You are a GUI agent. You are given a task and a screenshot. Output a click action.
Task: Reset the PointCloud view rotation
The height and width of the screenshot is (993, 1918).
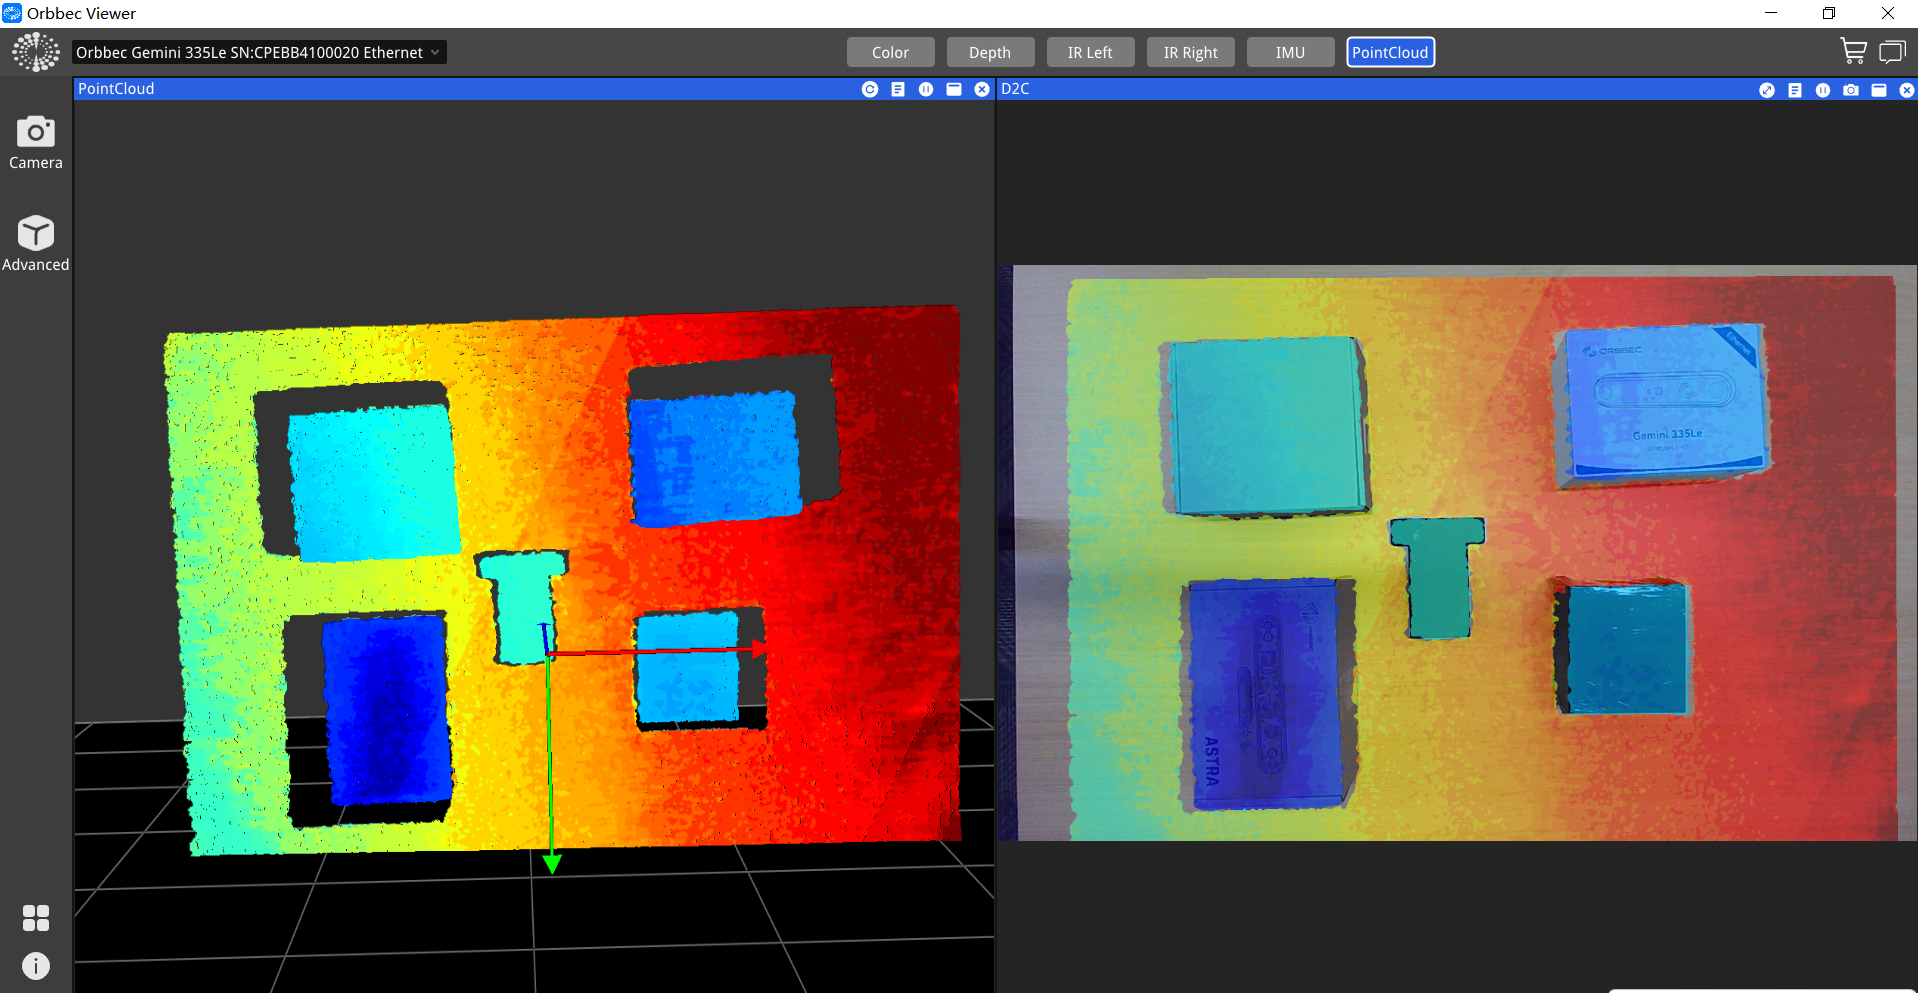pos(870,89)
